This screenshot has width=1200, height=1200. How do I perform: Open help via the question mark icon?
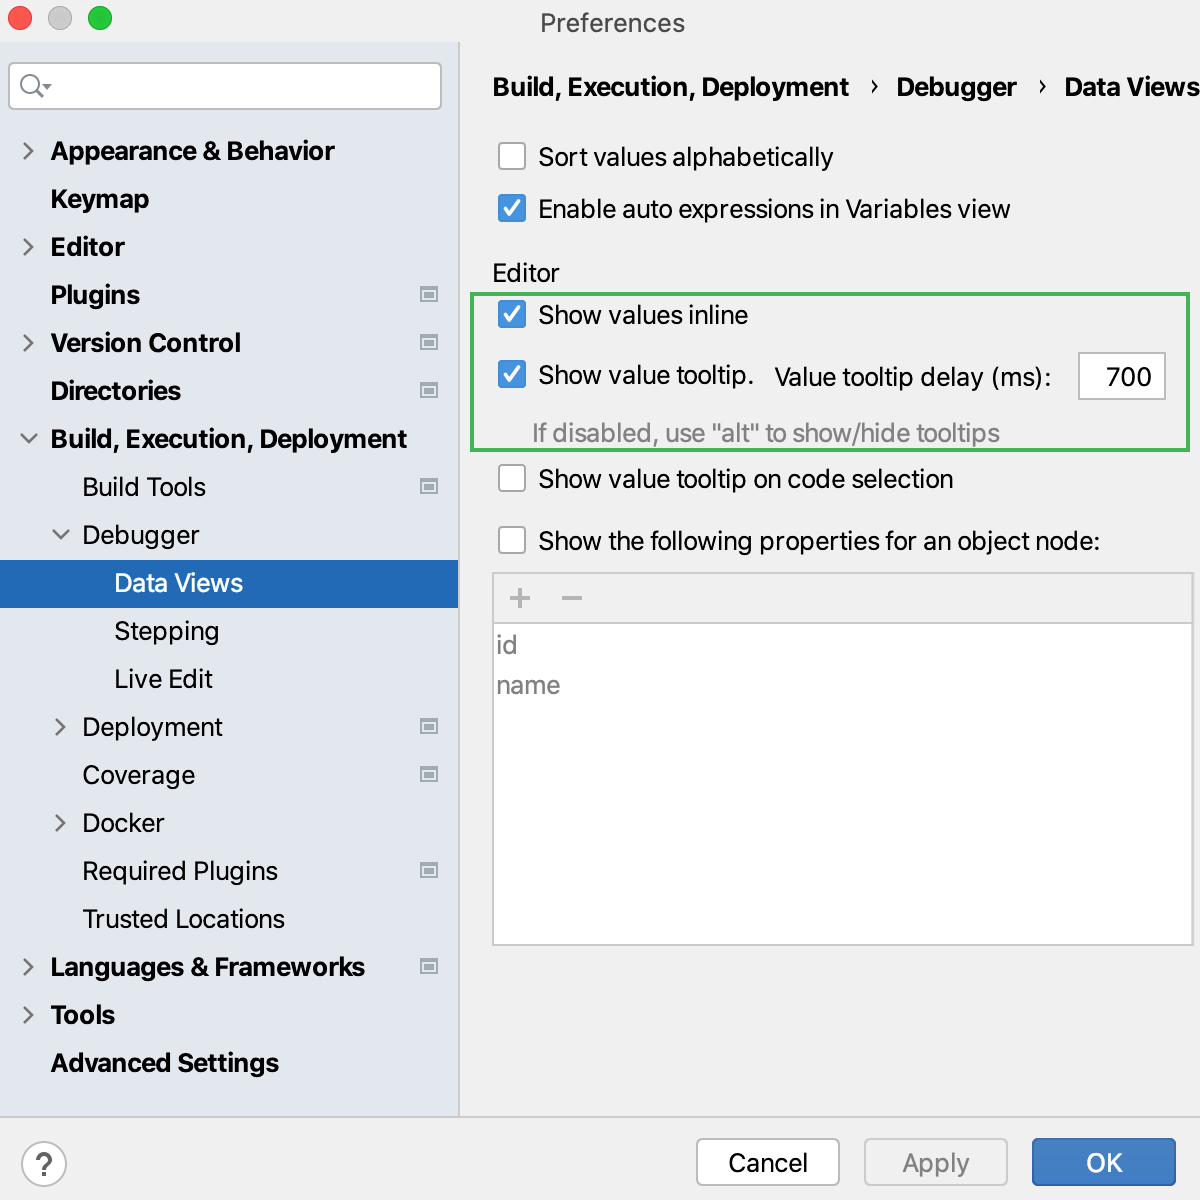(x=43, y=1163)
